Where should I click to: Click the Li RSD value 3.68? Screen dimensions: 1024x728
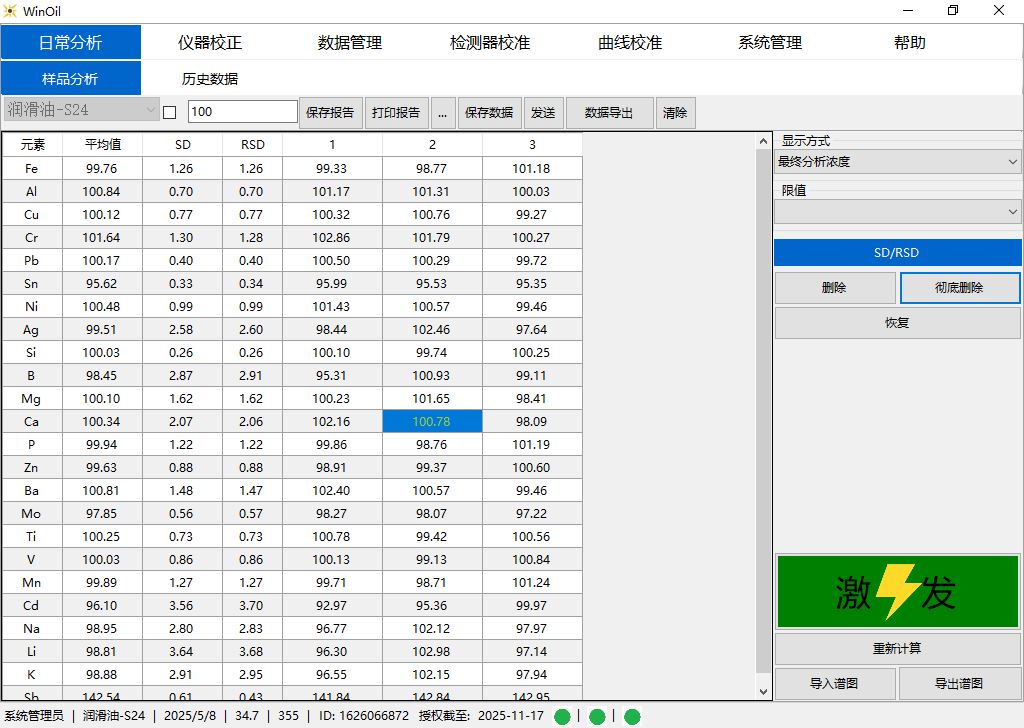click(251, 651)
